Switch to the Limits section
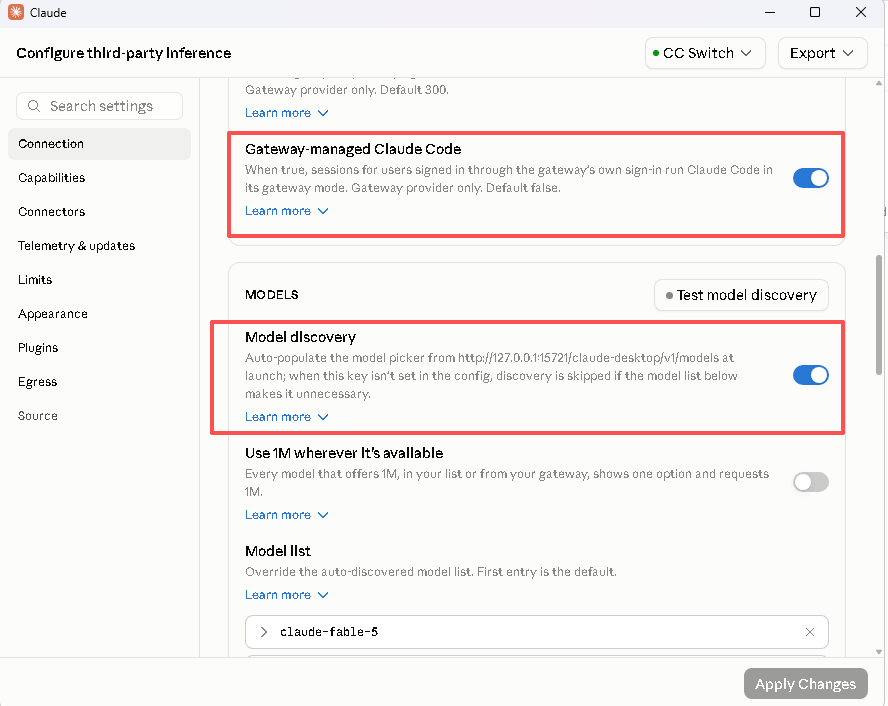Viewport: 888px width, 706px height. 99,280
